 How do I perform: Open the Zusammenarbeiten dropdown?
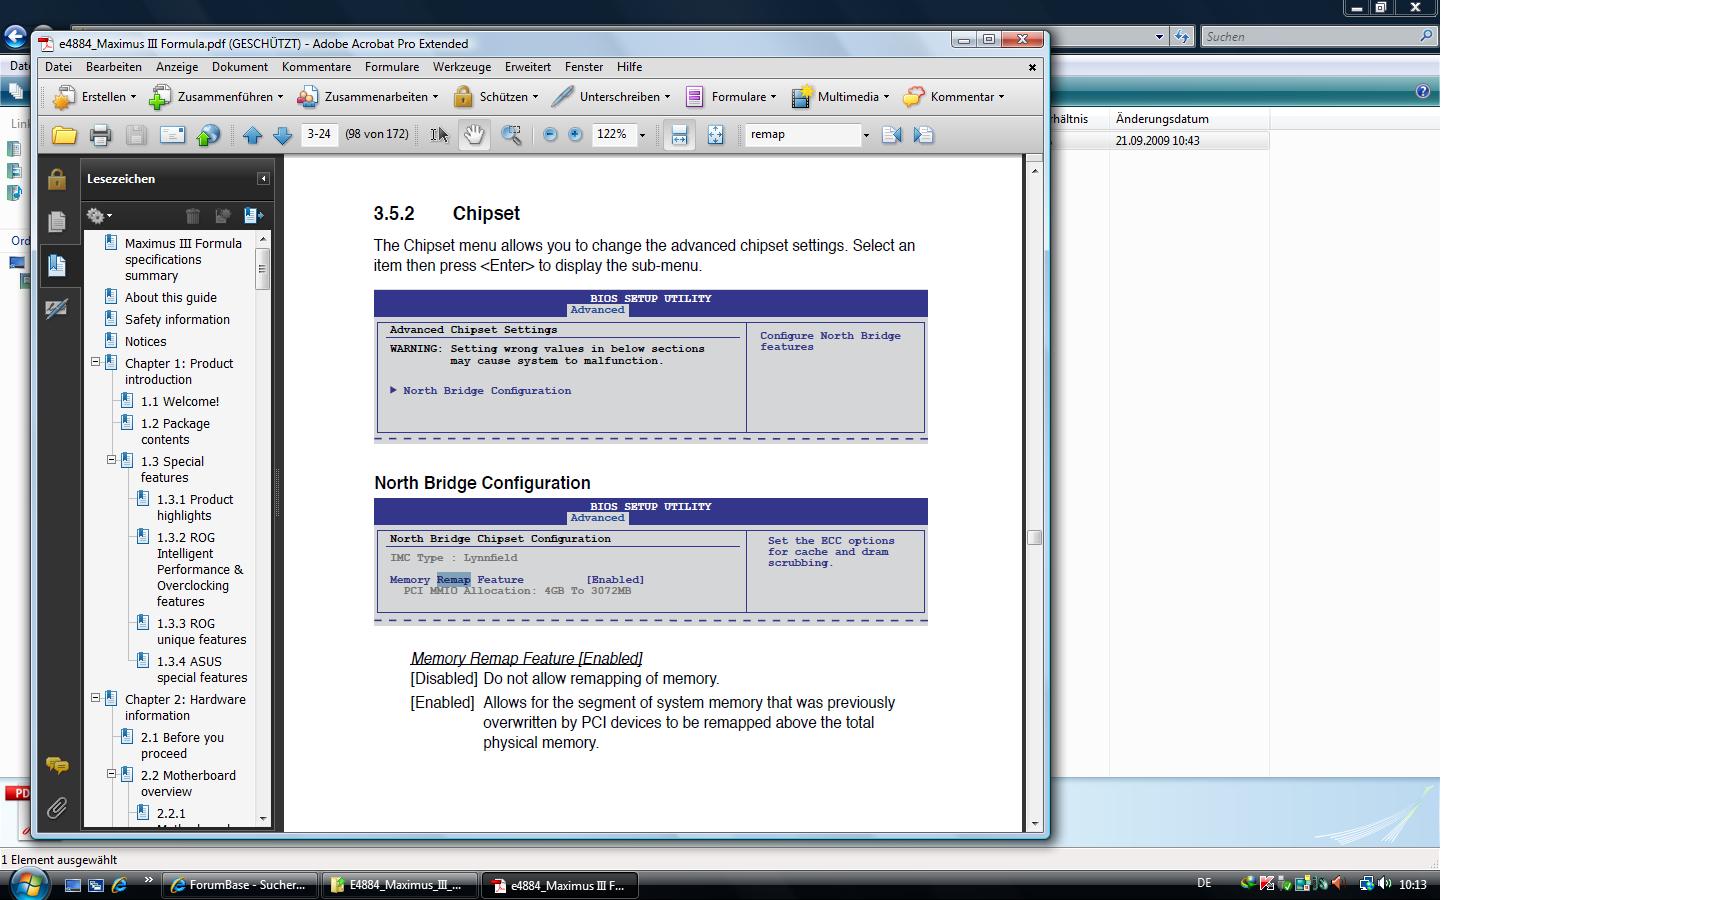[x=367, y=97]
